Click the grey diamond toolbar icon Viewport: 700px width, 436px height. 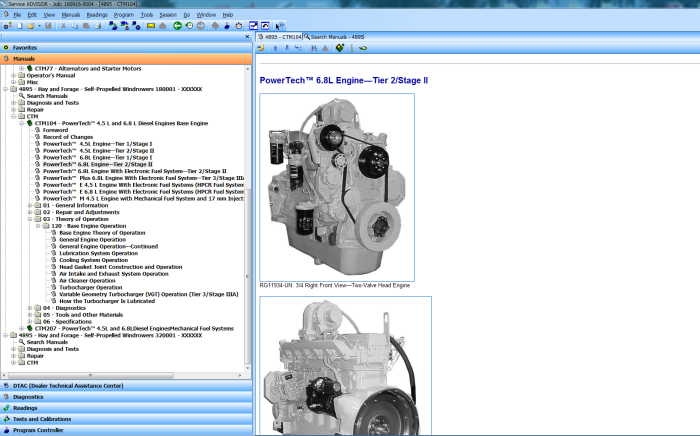point(215,26)
